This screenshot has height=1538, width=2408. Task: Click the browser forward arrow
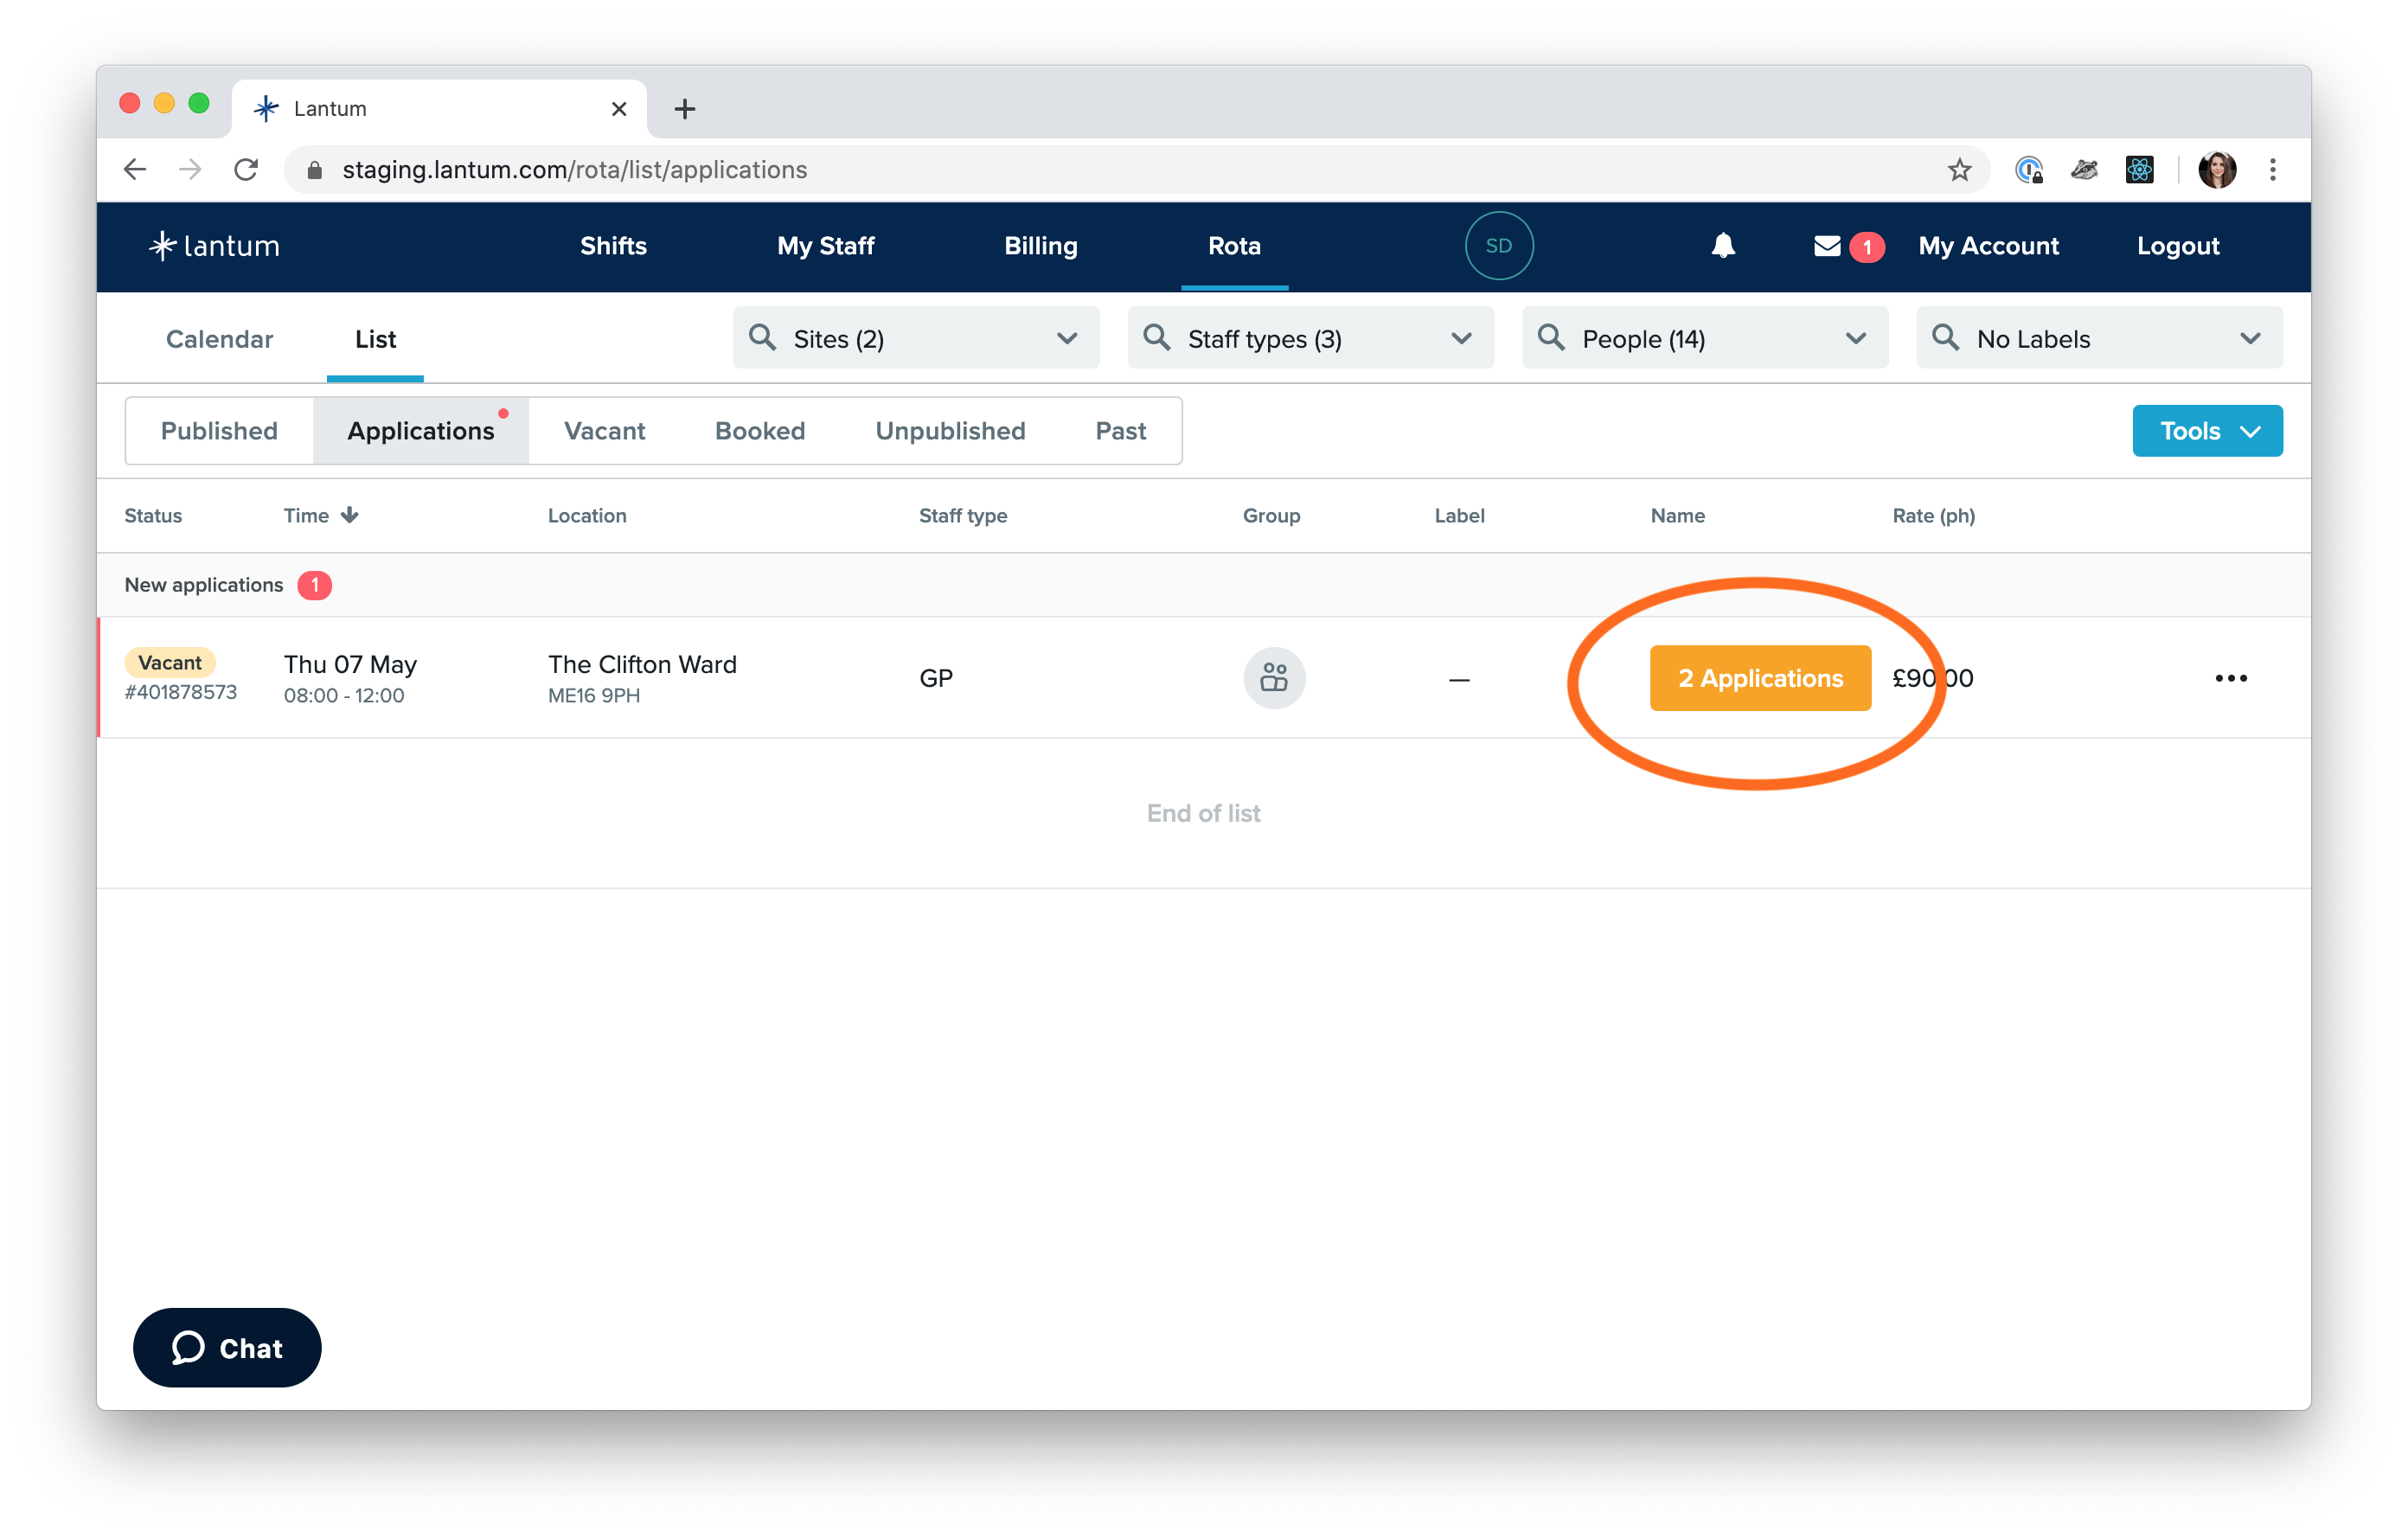coord(190,169)
